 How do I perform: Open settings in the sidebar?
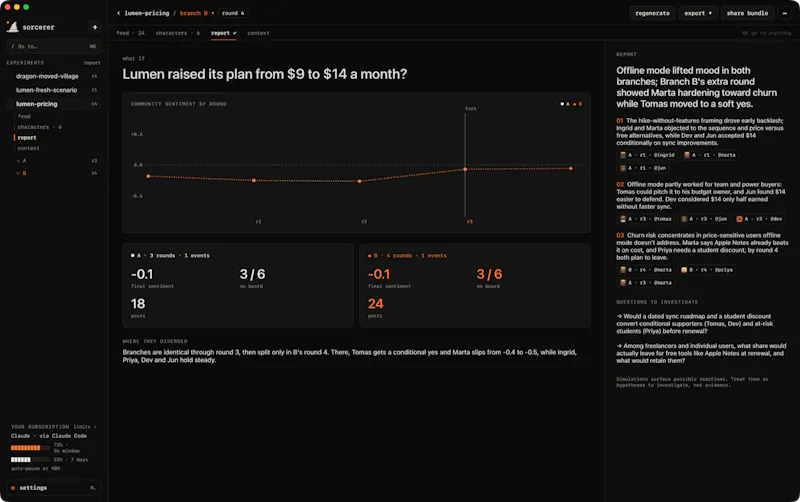coord(54,488)
